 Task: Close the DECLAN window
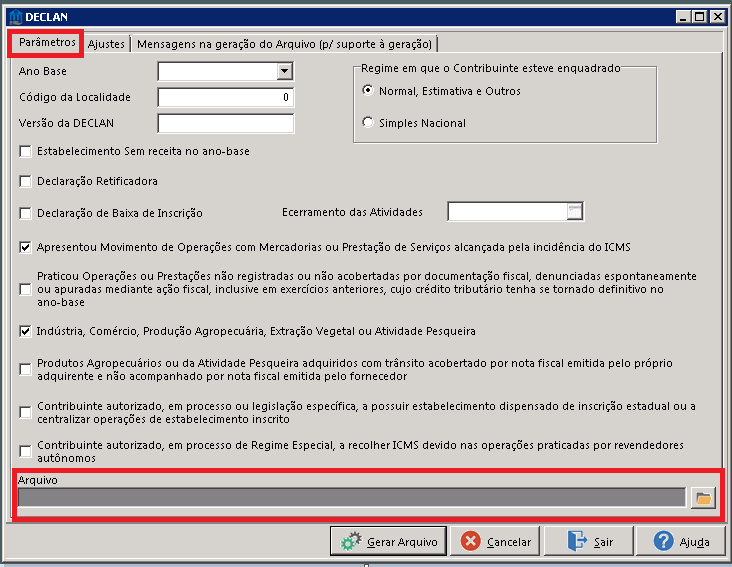click(x=717, y=17)
